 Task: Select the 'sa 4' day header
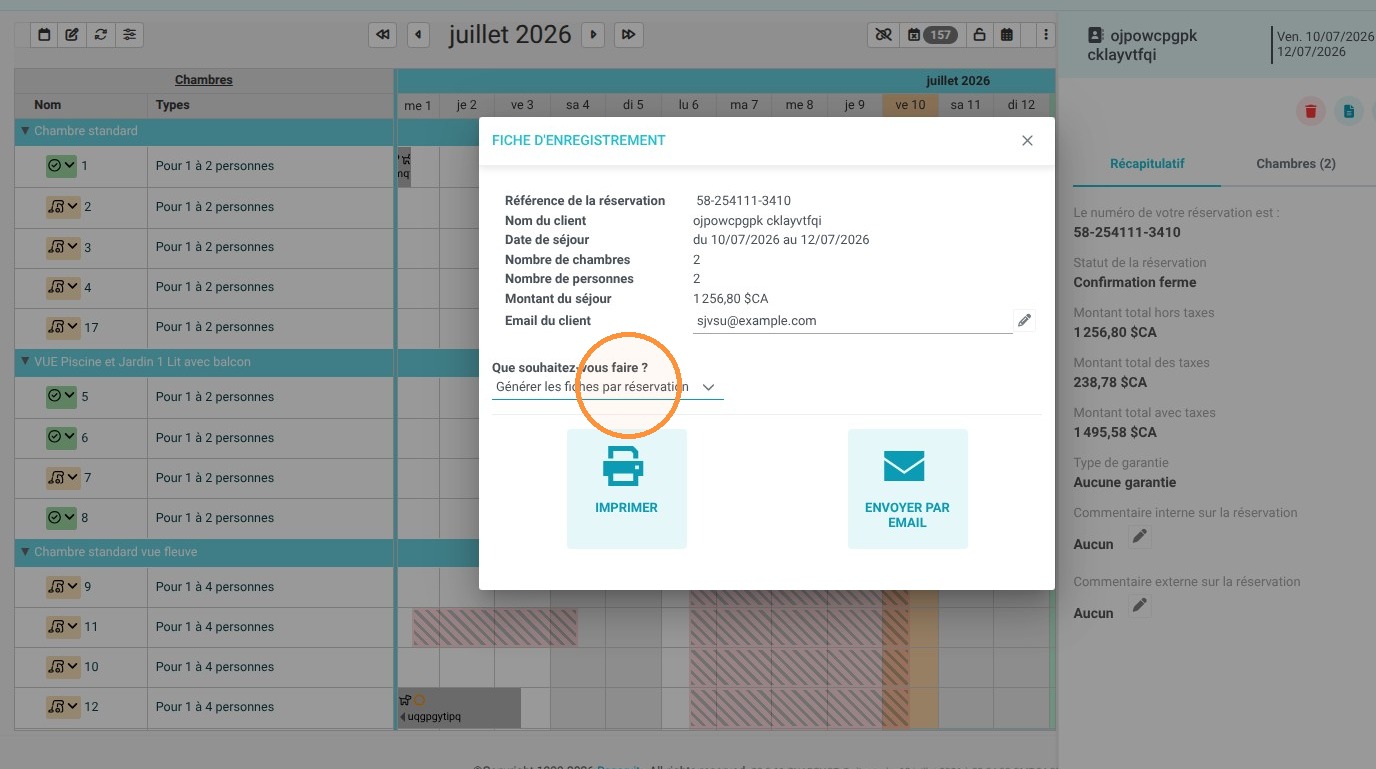coord(578,105)
